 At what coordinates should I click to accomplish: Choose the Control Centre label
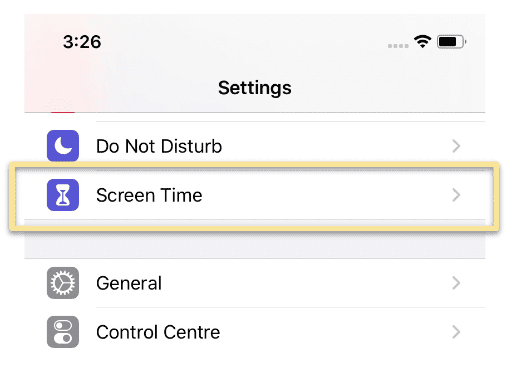158,332
